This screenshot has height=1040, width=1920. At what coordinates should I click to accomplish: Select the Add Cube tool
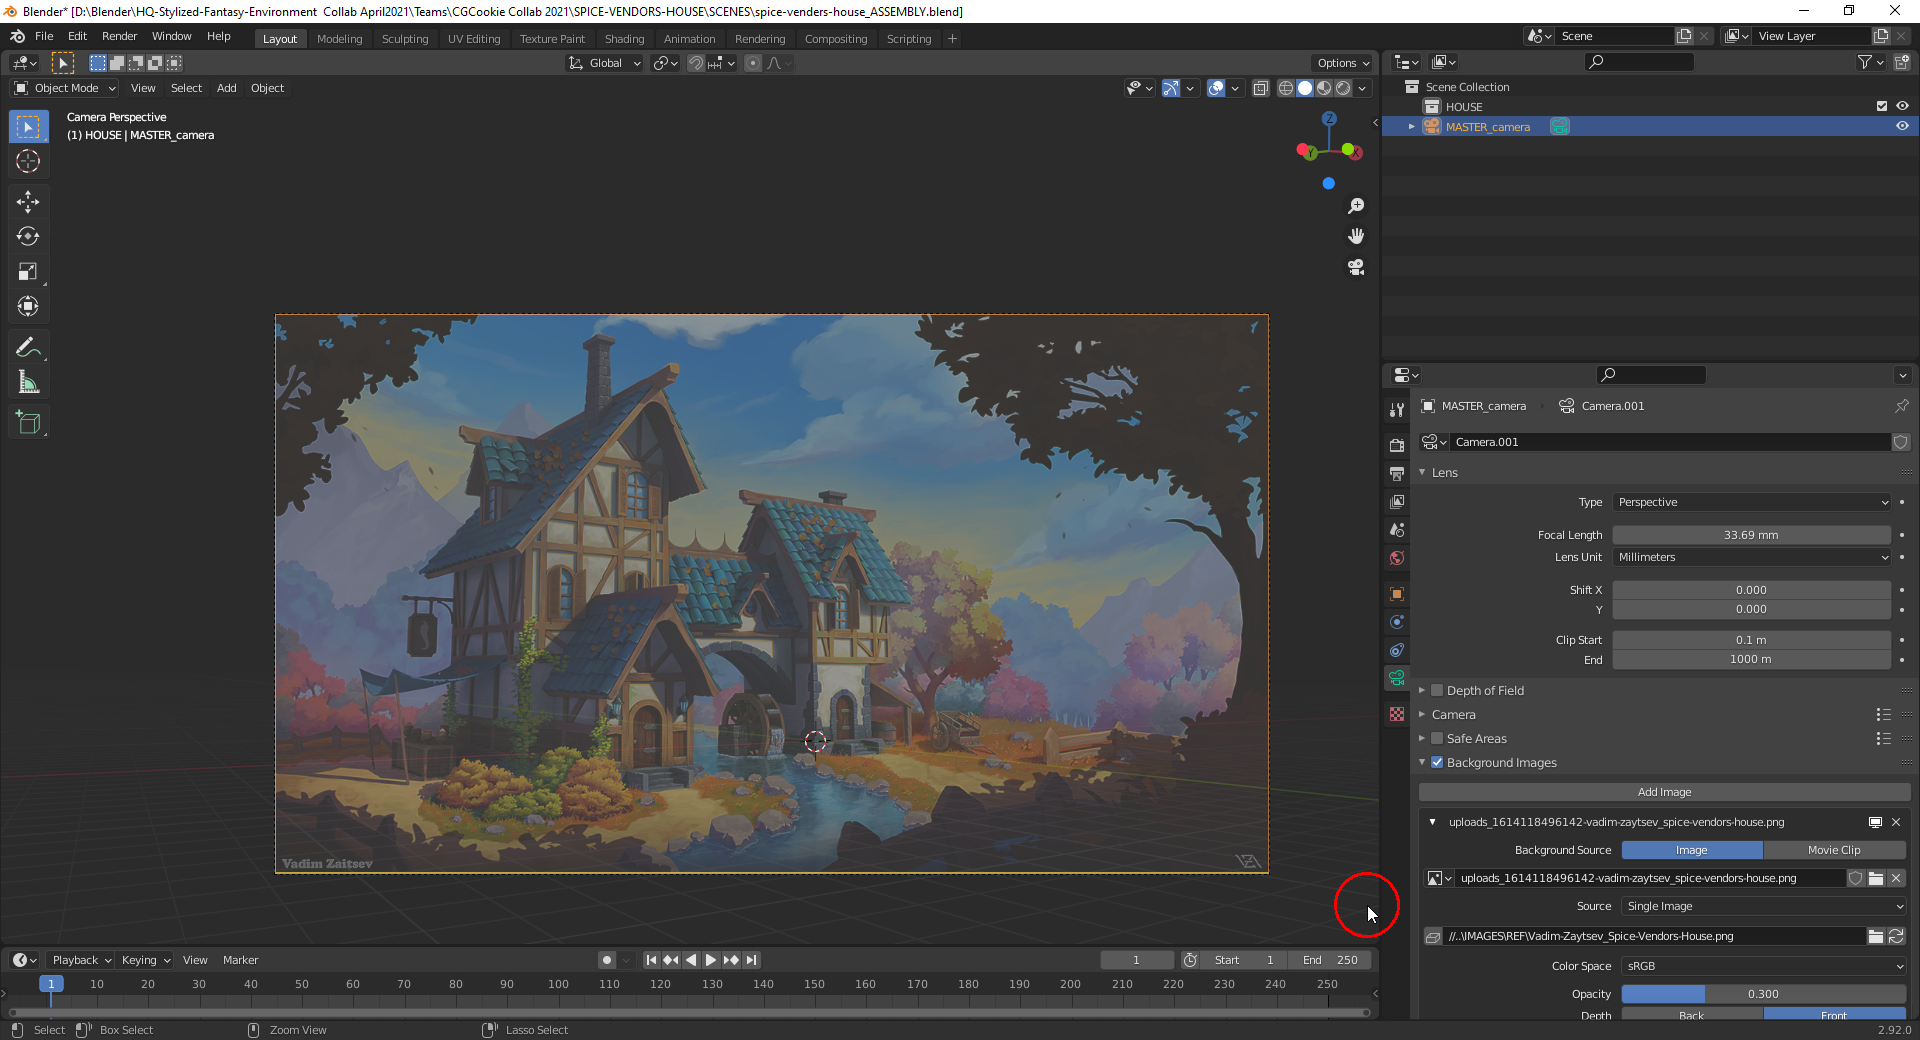click(28, 423)
